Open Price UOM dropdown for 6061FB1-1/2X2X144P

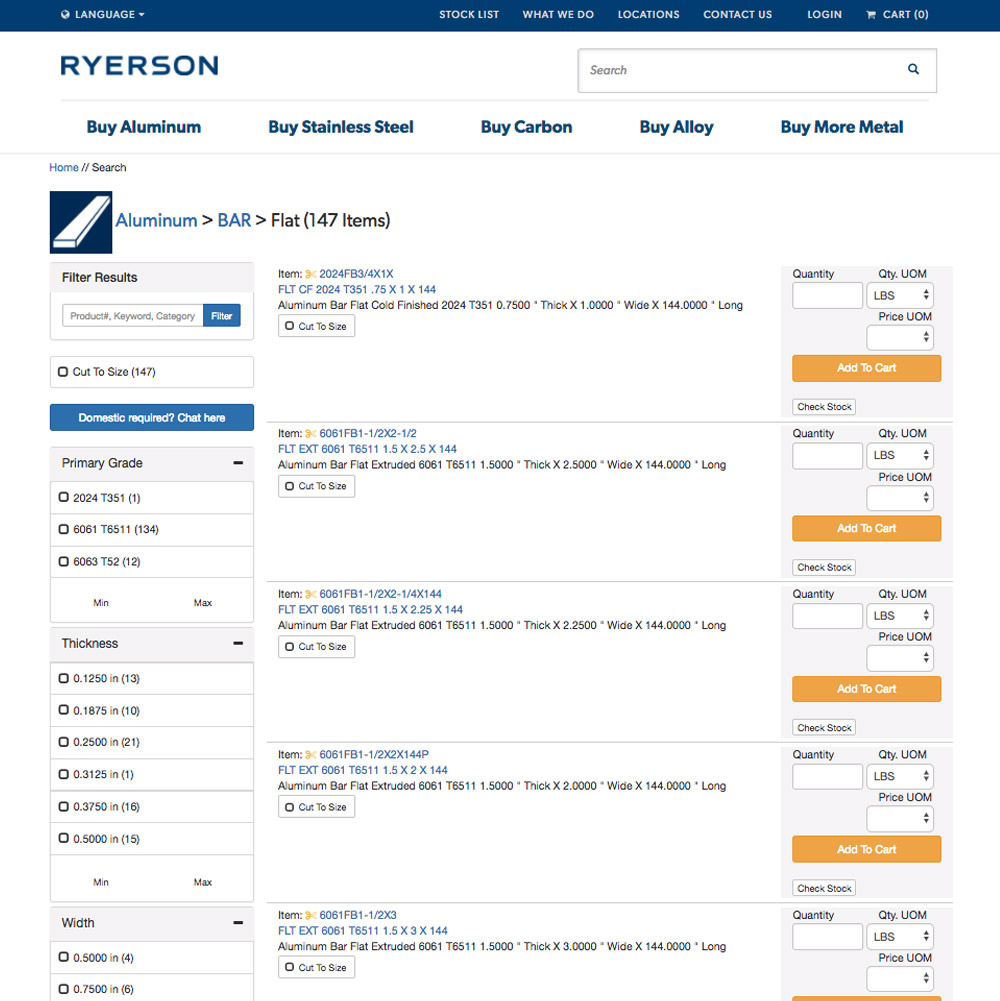[899, 818]
